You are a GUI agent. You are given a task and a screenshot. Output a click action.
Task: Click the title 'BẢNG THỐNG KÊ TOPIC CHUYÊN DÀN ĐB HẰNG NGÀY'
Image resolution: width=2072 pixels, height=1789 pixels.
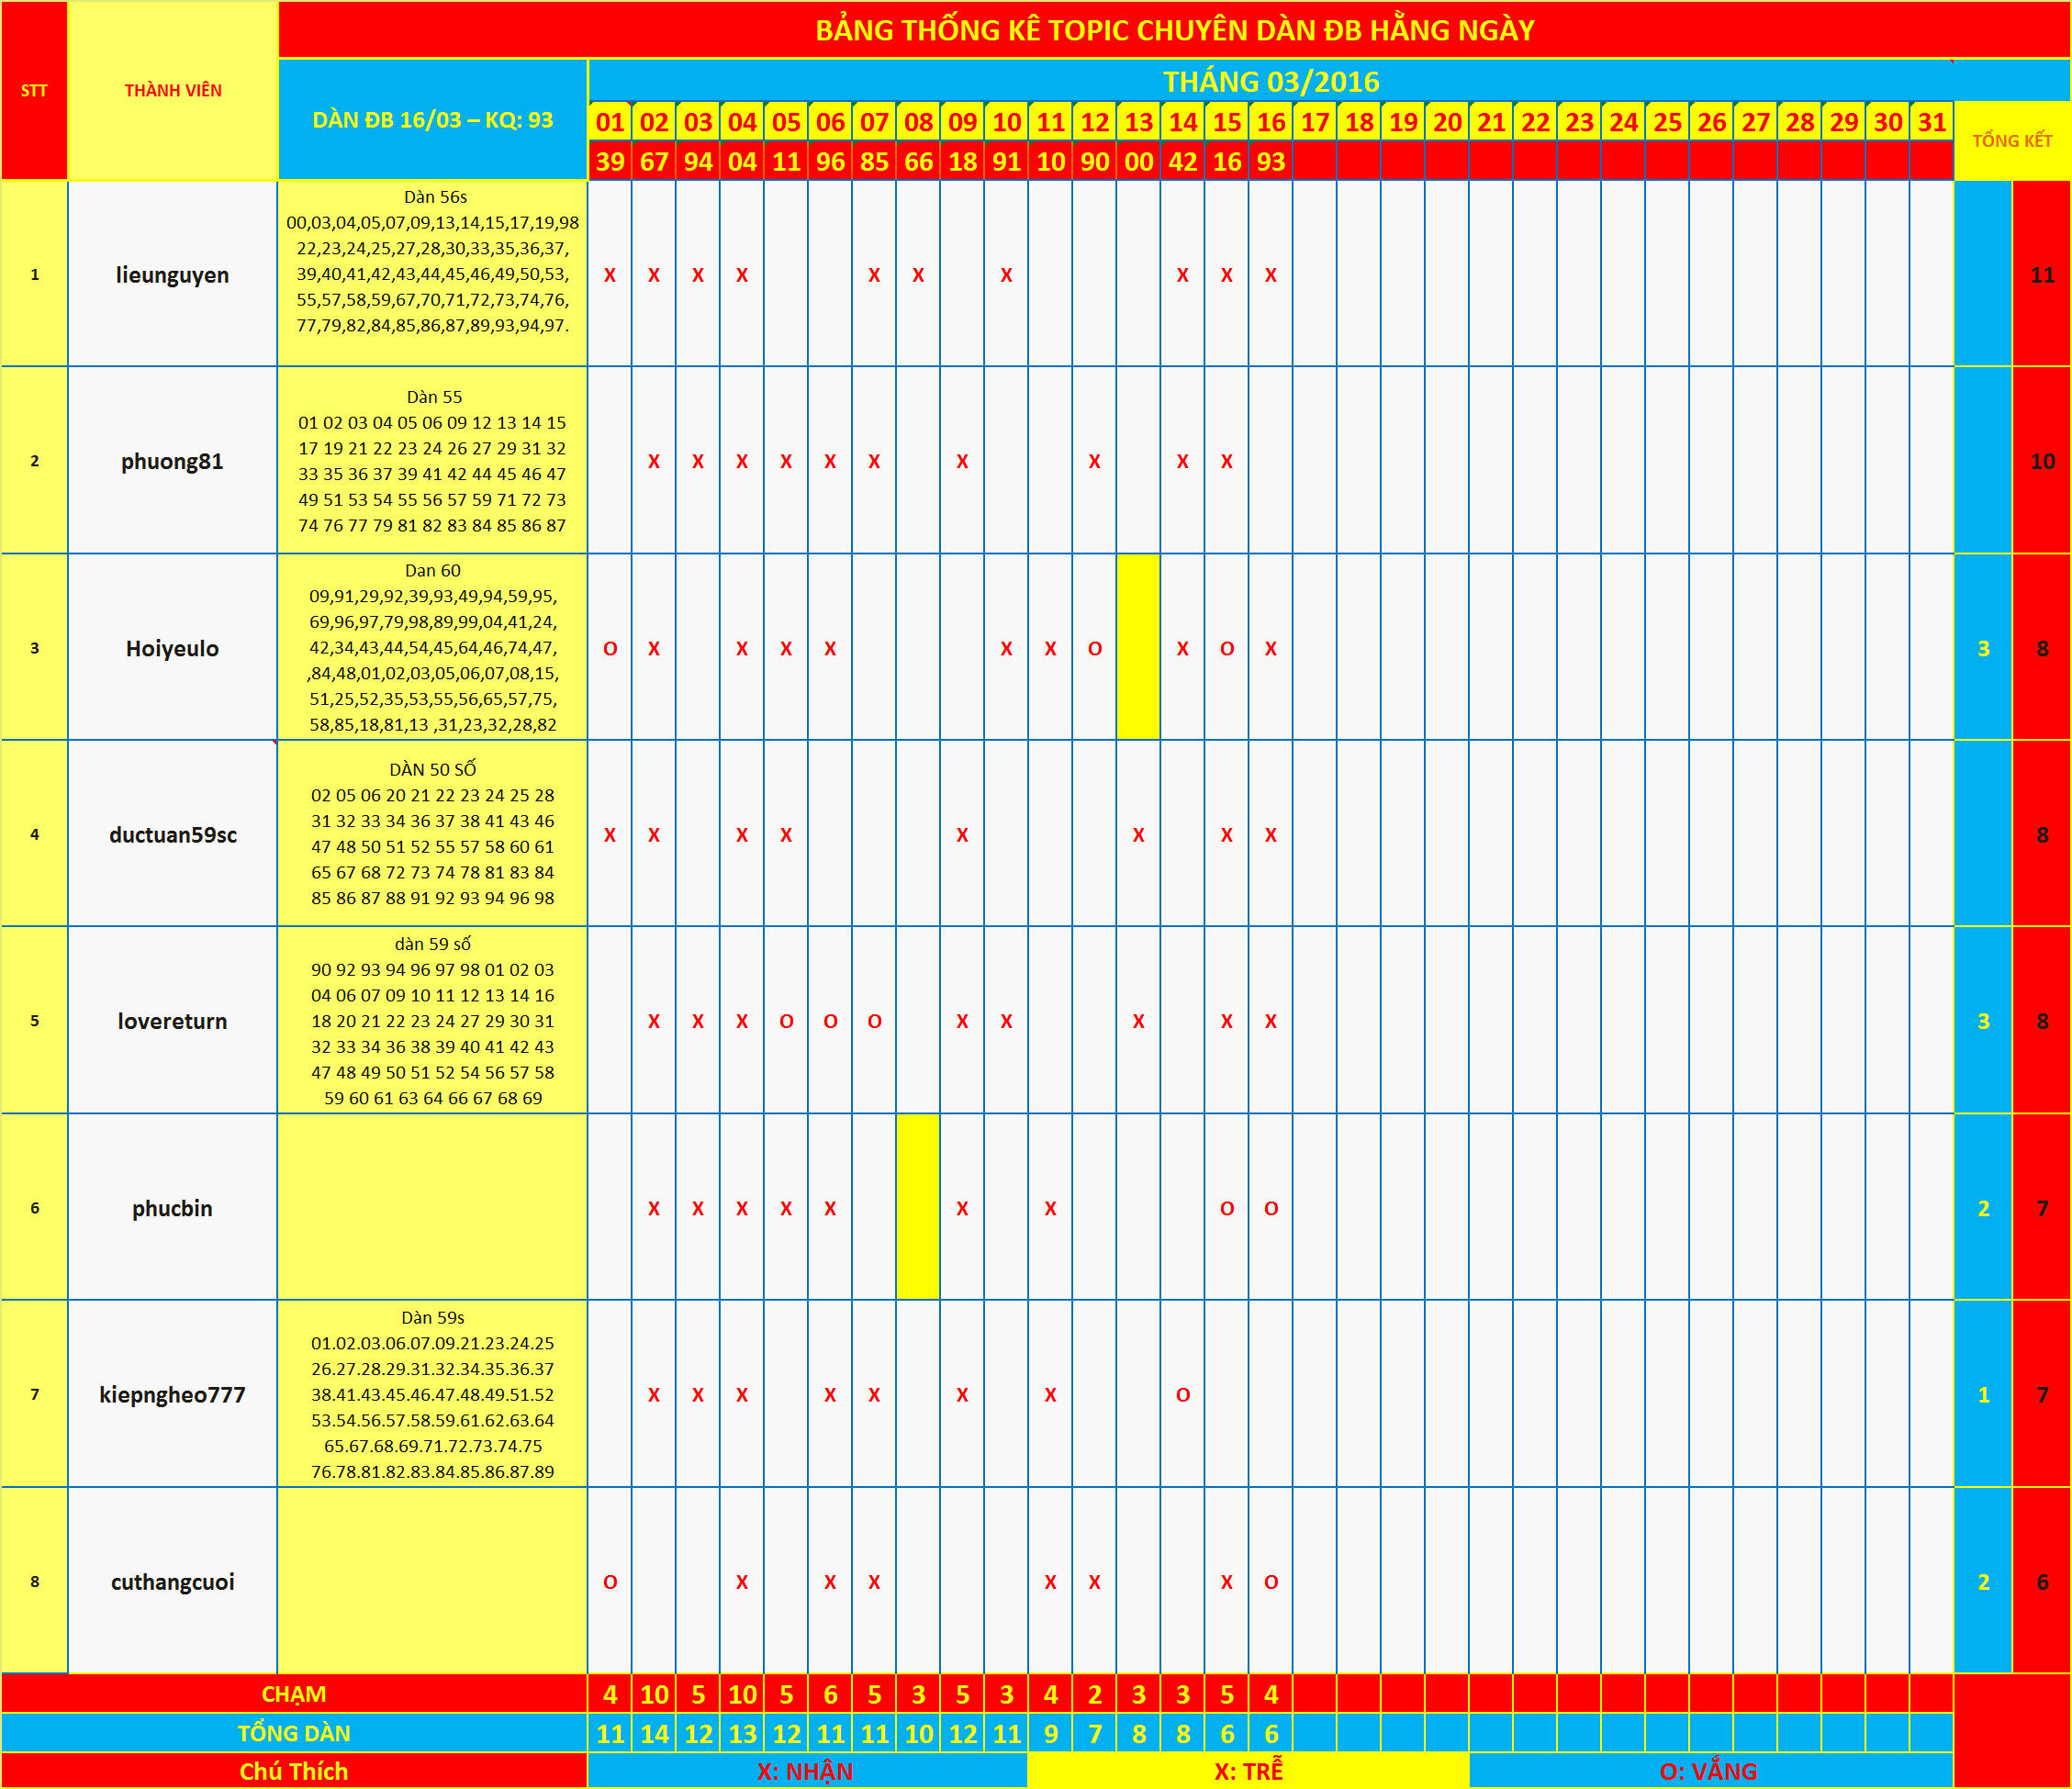1174,30
